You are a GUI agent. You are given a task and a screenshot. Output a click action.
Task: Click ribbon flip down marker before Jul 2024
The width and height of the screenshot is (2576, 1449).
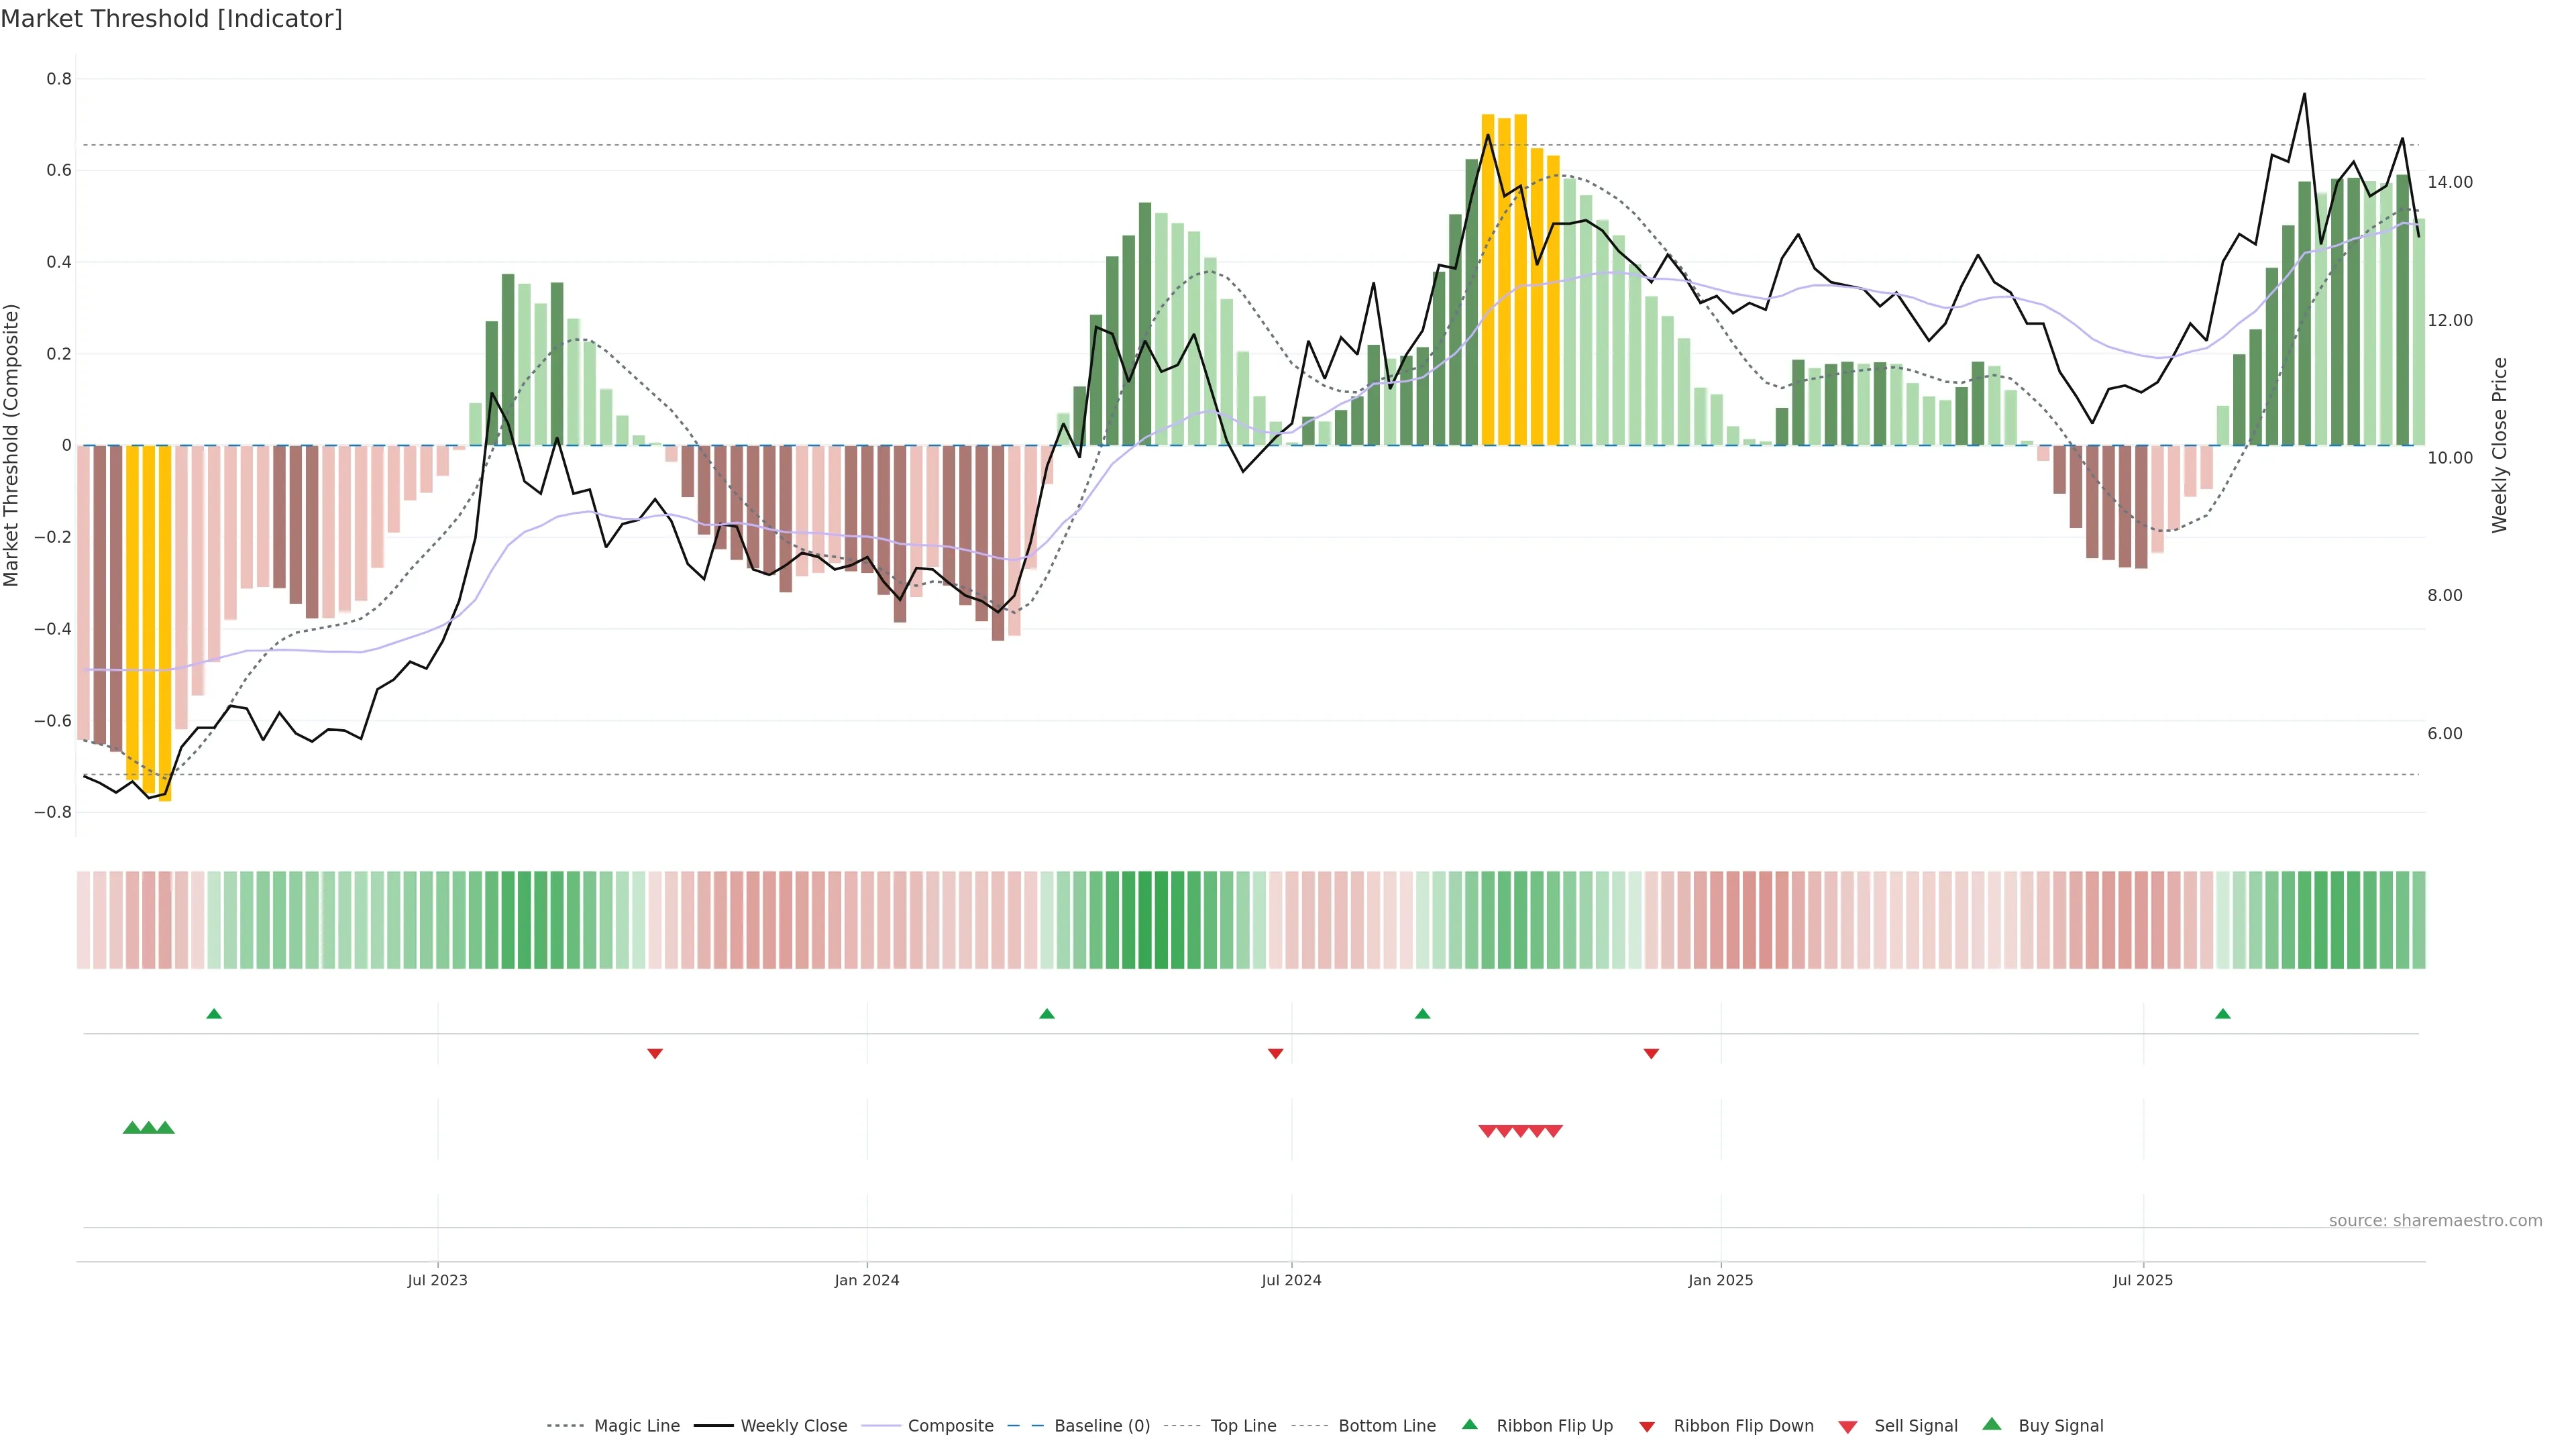tap(1275, 1053)
